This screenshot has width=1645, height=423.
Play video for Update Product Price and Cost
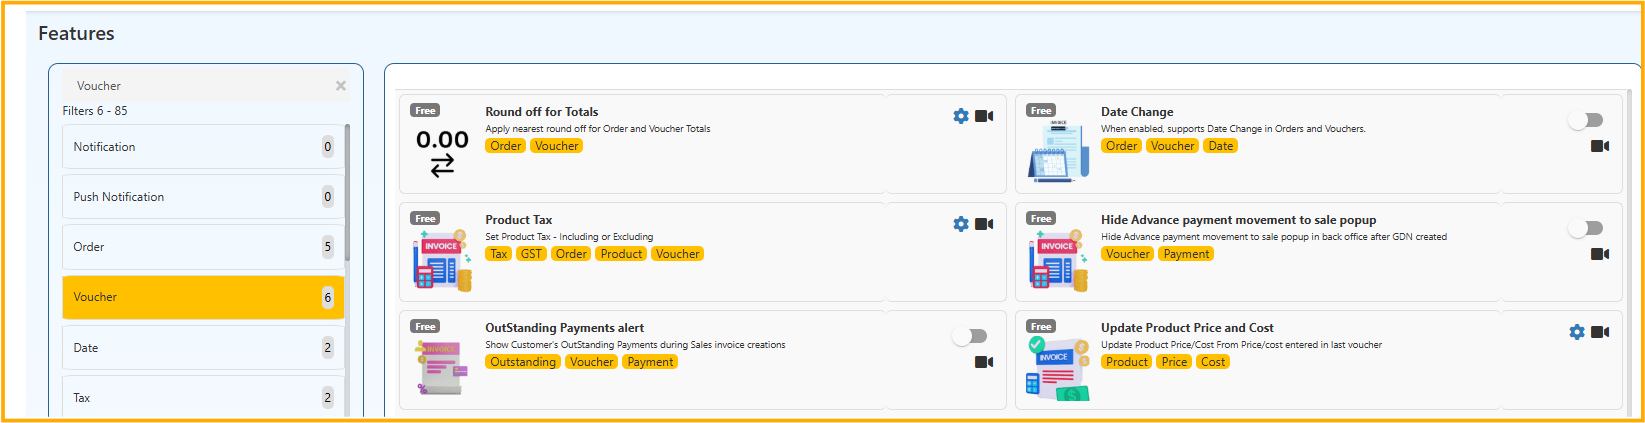(x=1600, y=332)
